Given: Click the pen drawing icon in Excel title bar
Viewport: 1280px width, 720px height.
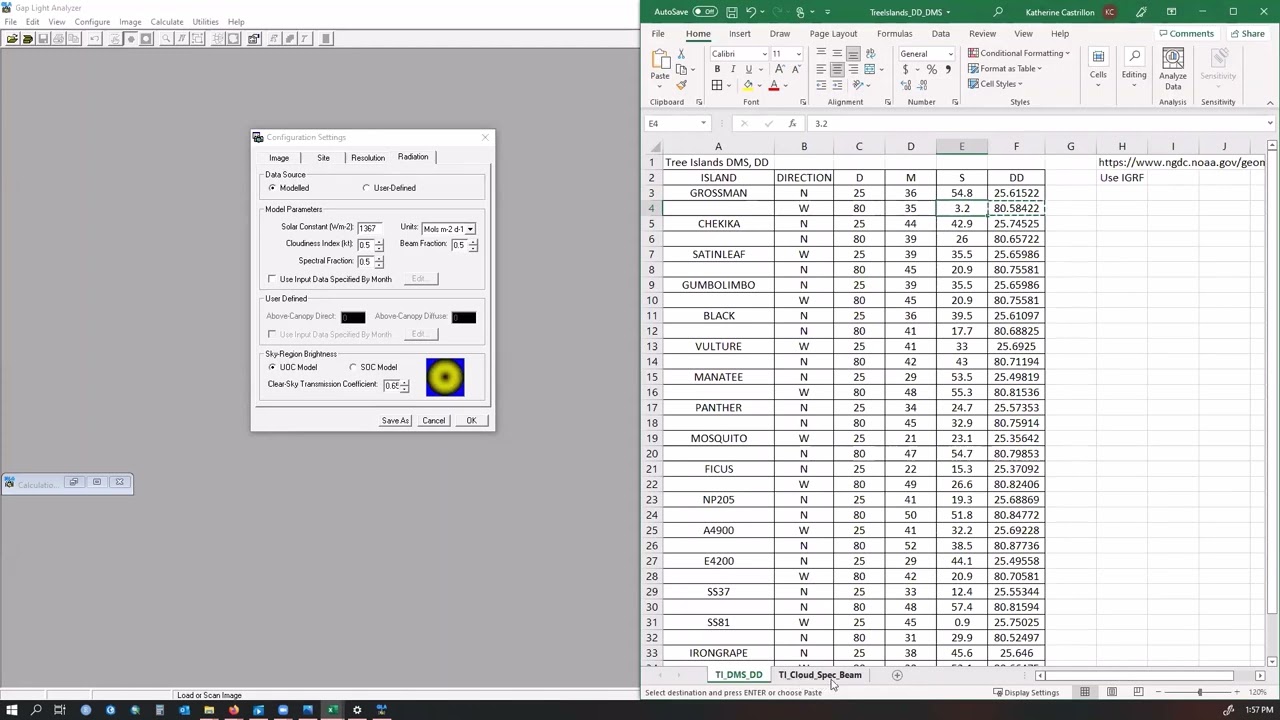Looking at the screenshot, I should (x=1142, y=12).
